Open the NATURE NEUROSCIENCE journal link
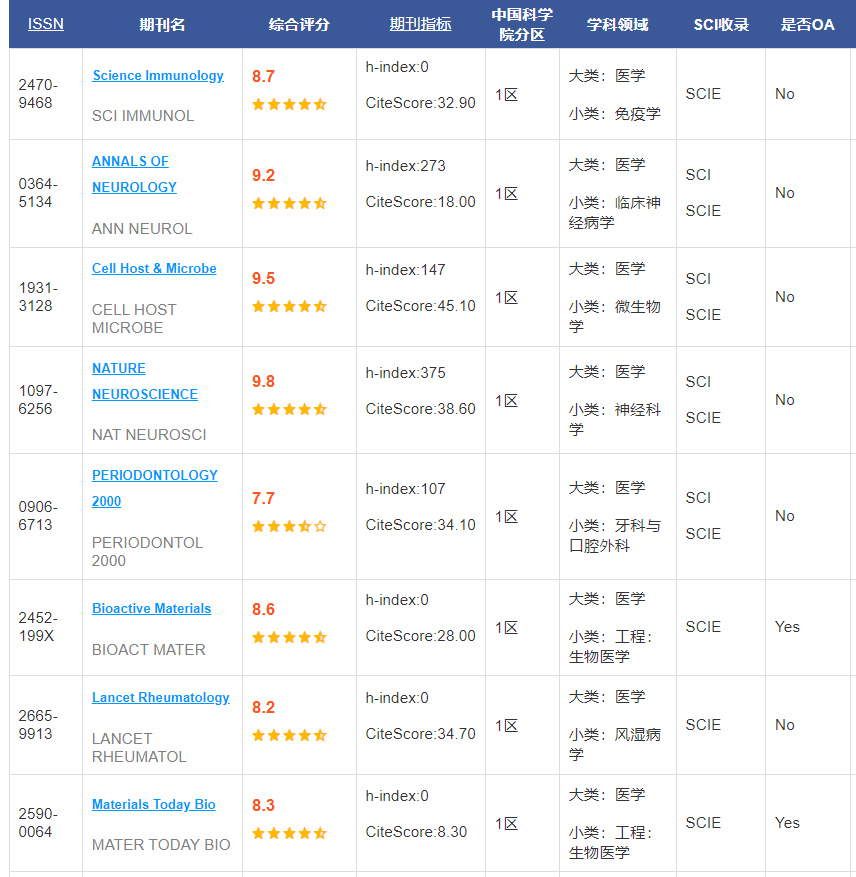 click(144, 381)
